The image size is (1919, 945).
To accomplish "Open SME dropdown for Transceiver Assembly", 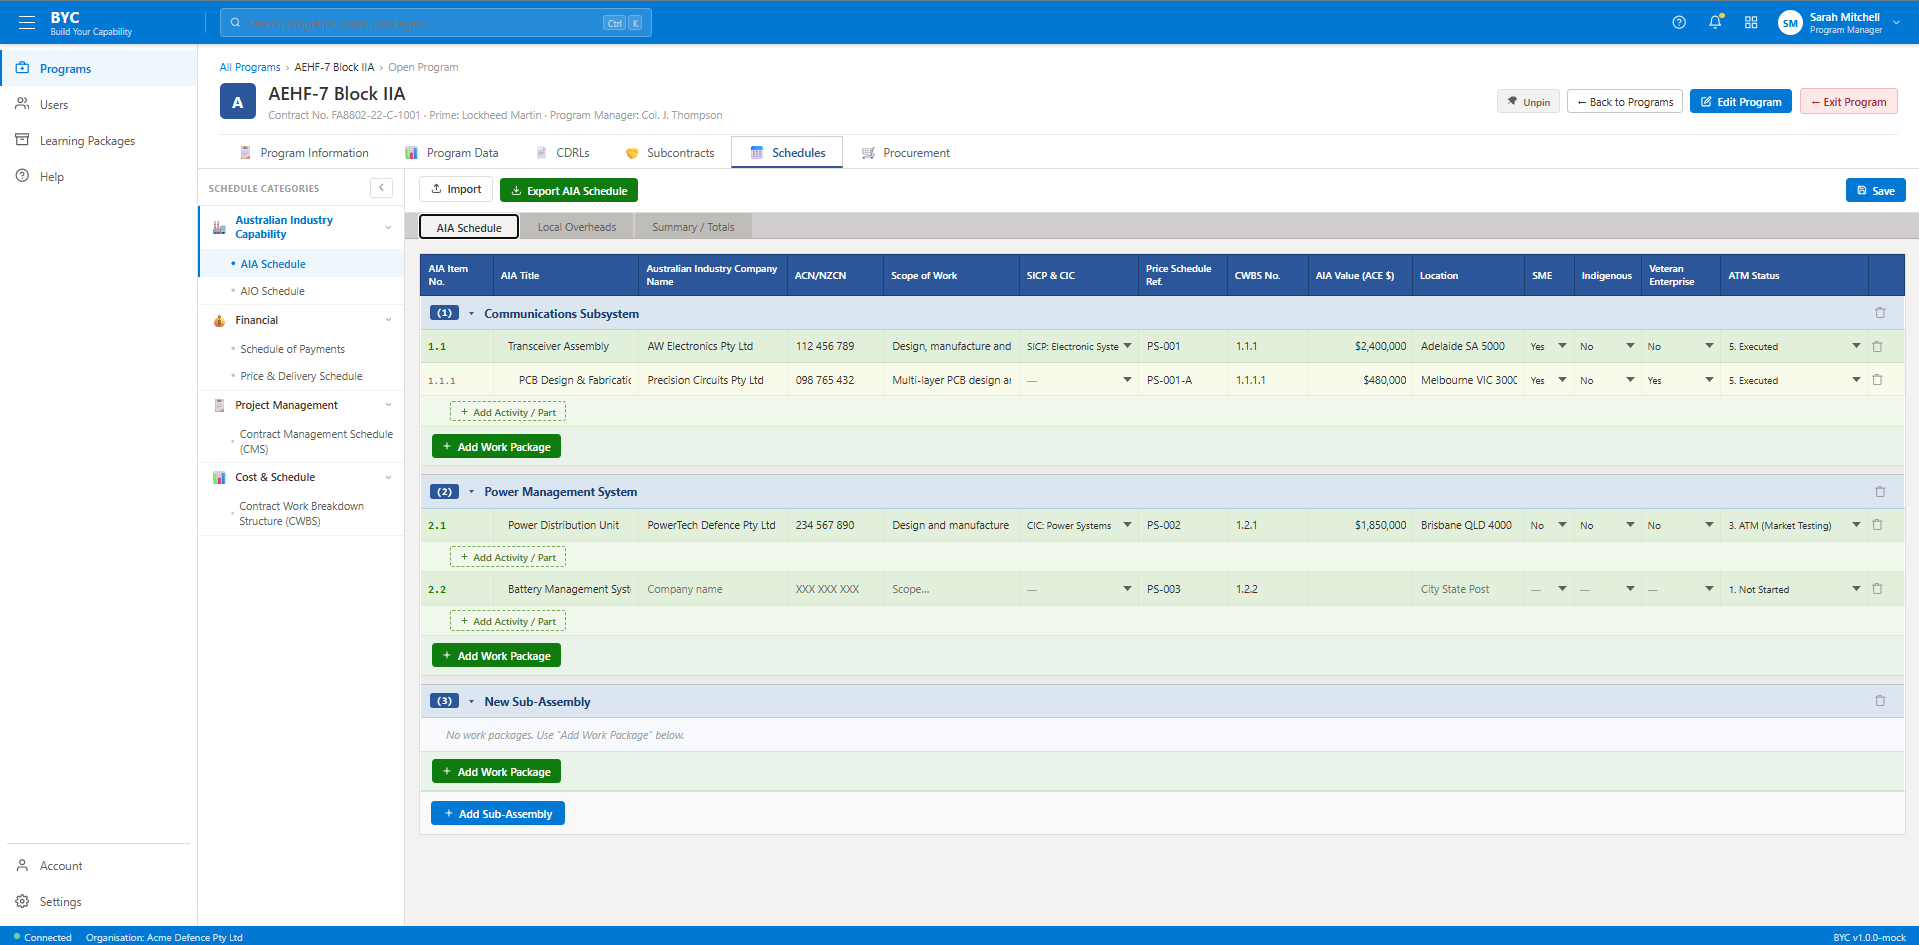I will (1548, 346).
